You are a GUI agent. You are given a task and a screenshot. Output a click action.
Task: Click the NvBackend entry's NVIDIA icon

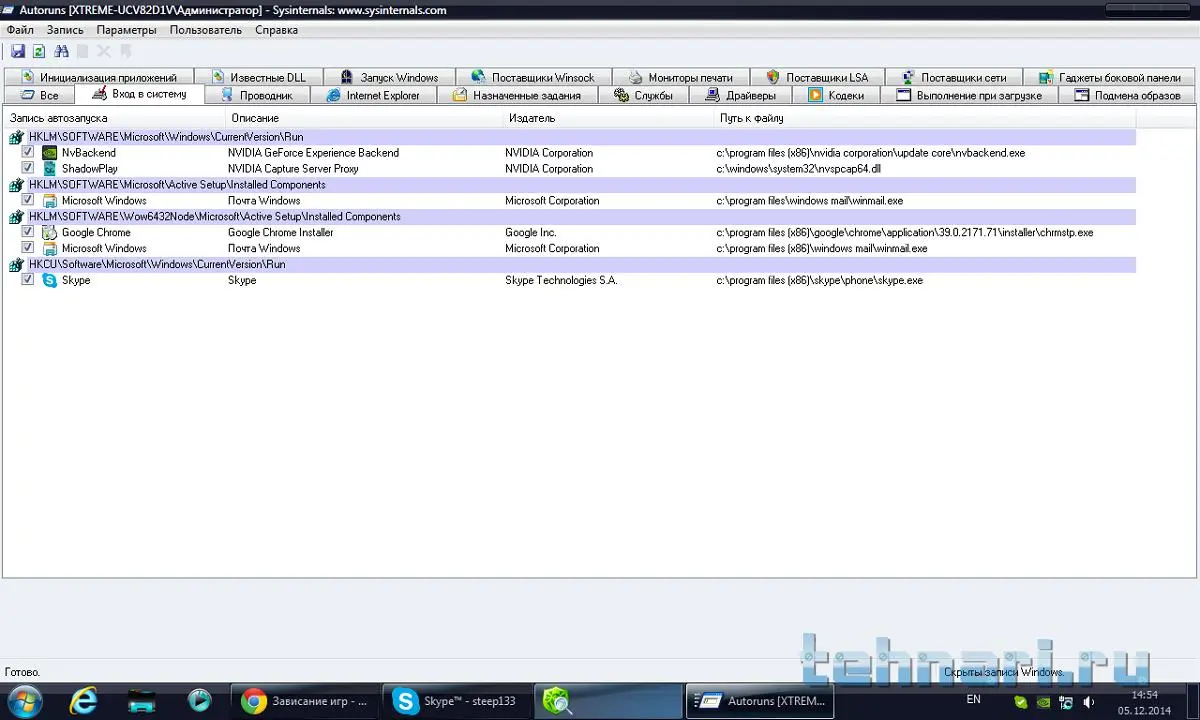[x=49, y=153]
